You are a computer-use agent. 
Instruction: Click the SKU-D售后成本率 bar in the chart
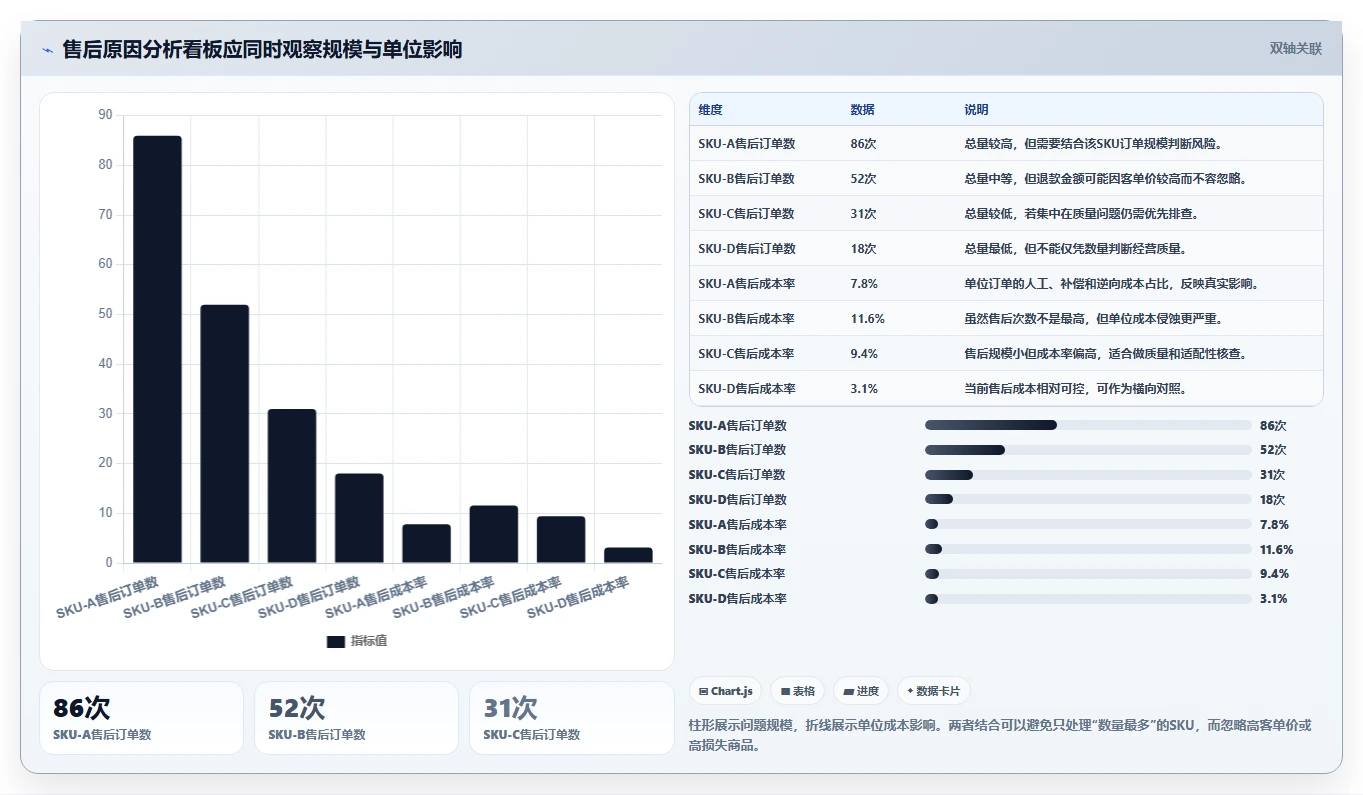tap(628, 555)
